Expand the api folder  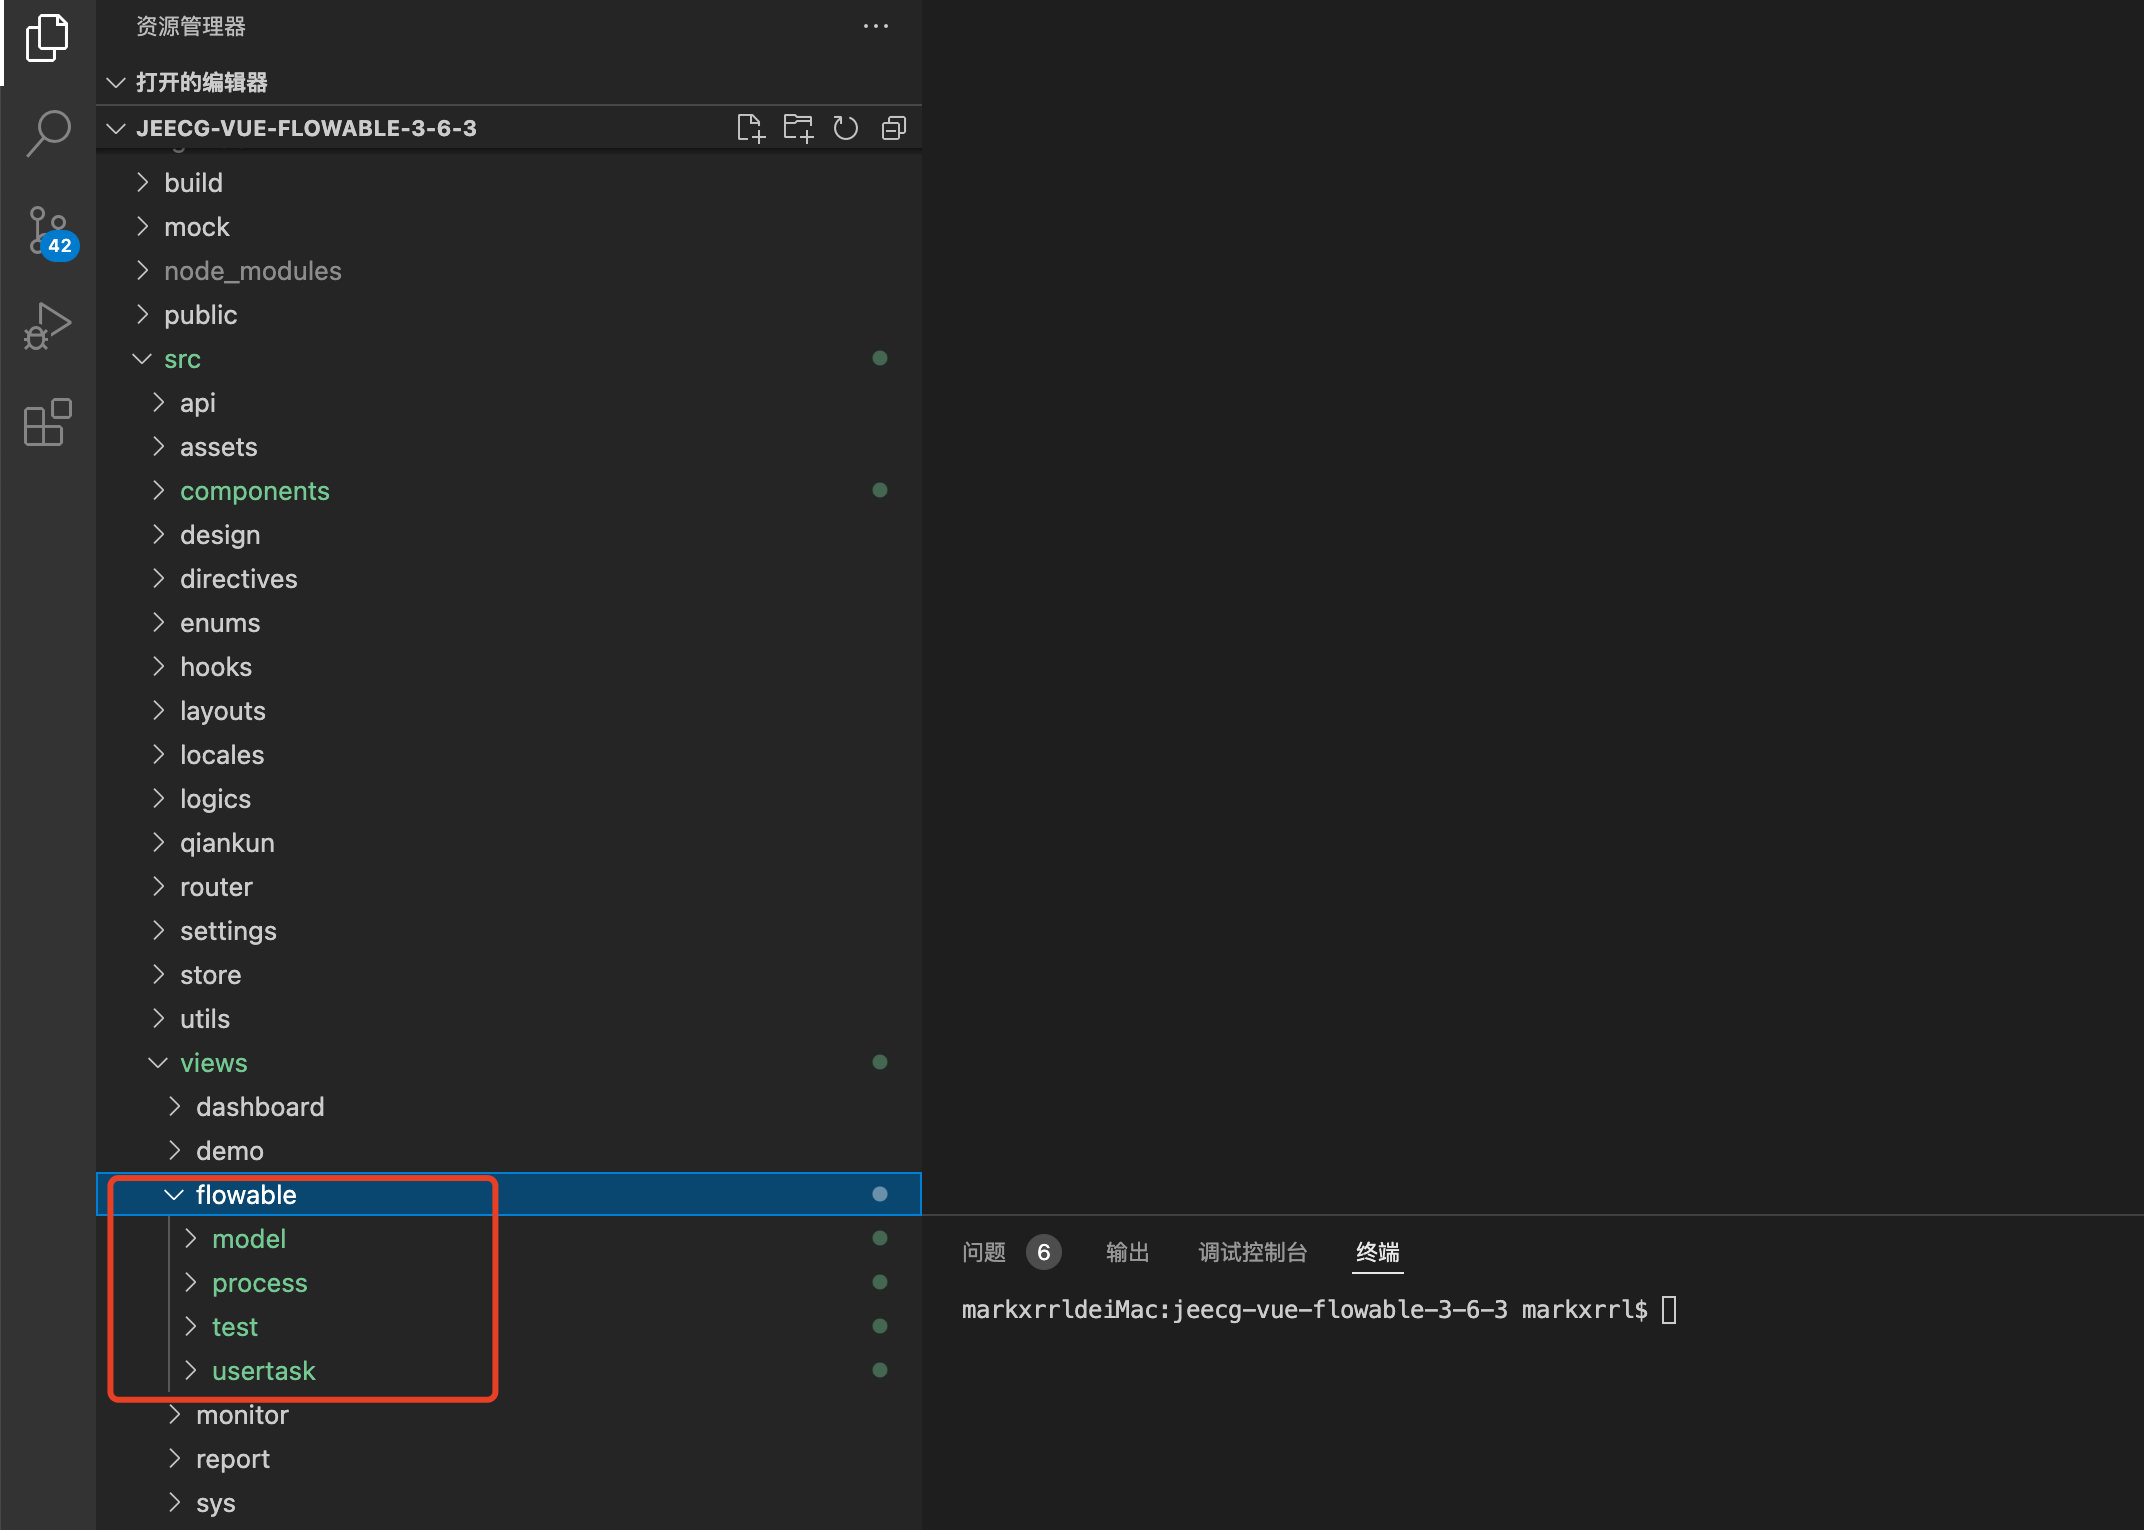508,403
